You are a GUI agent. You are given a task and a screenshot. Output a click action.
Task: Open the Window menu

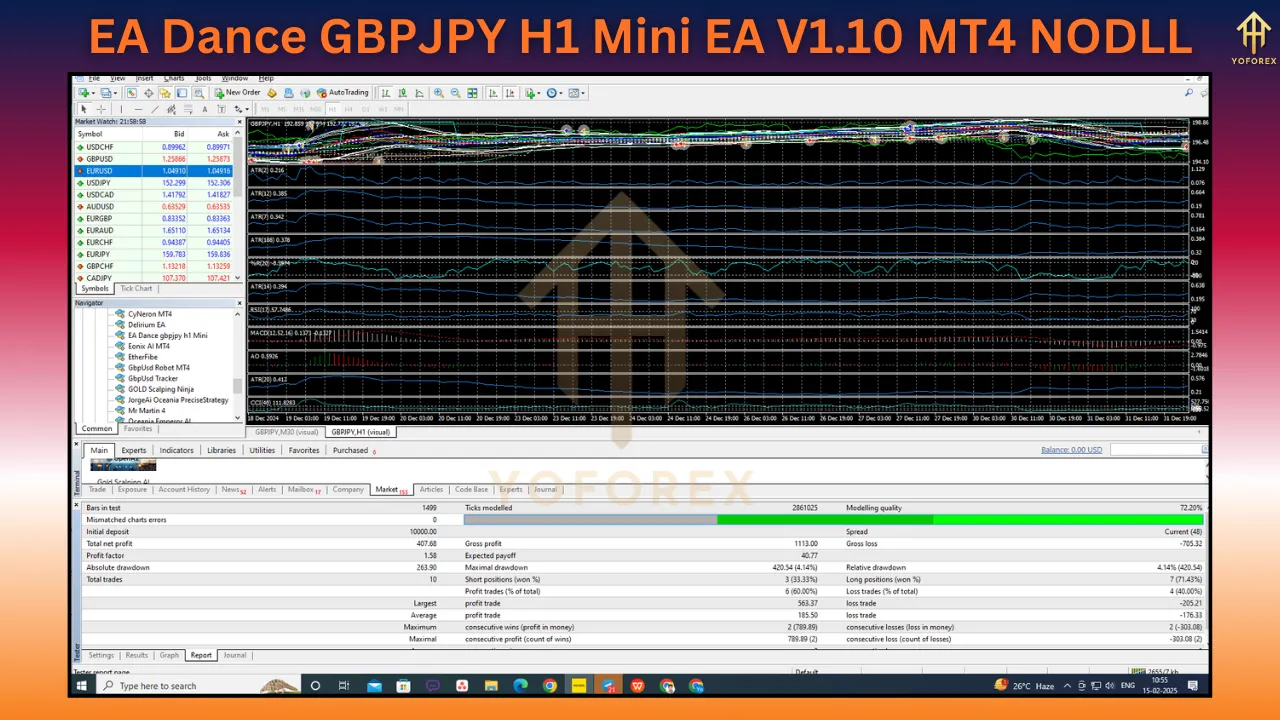click(x=235, y=78)
